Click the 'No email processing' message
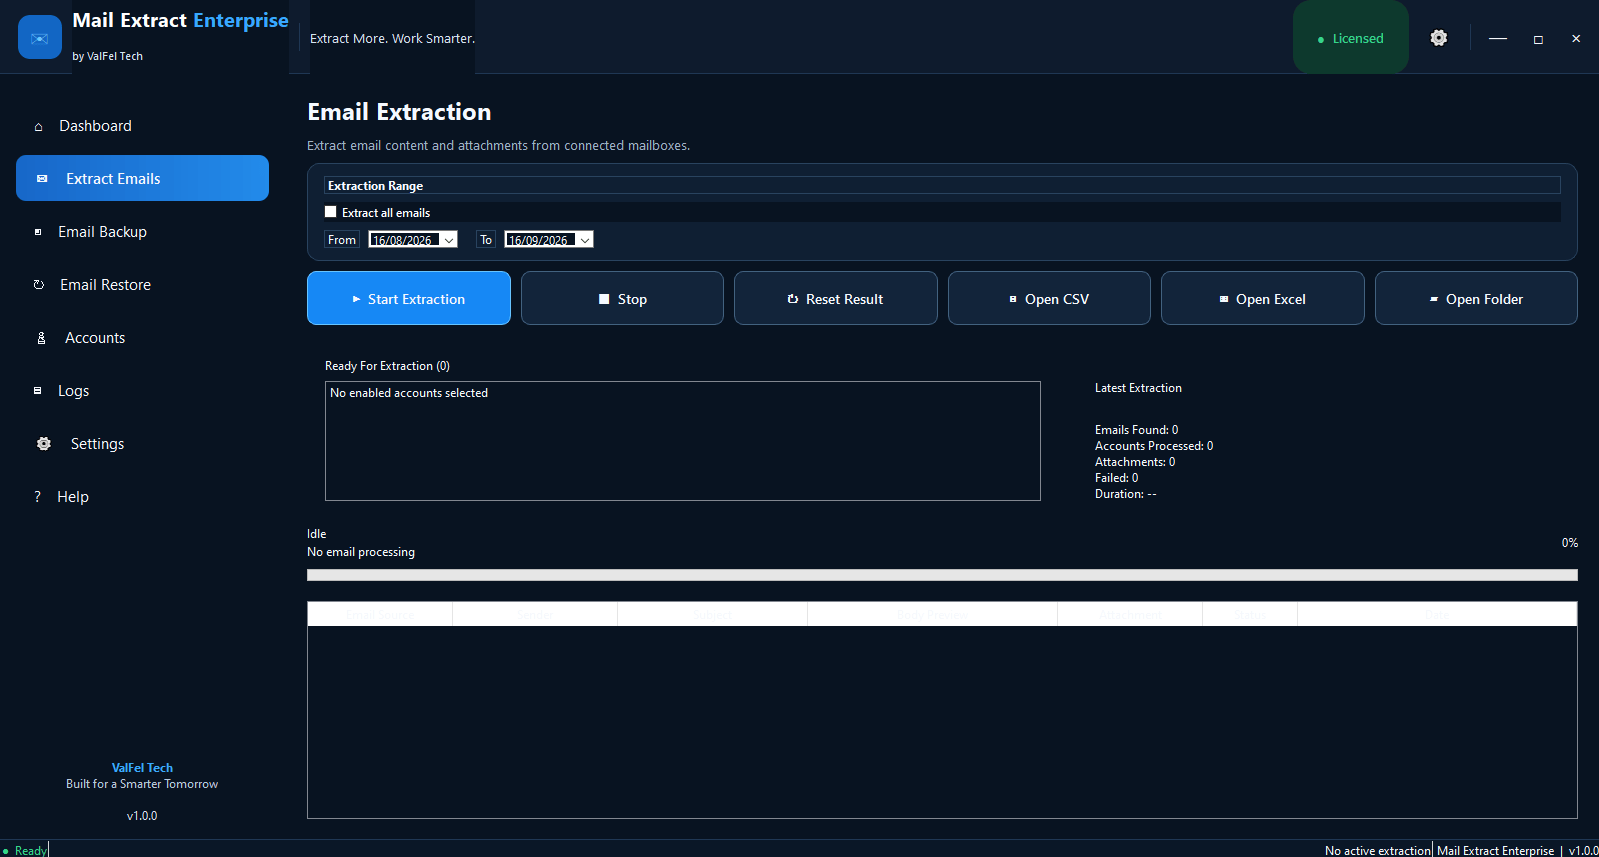The height and width of the screenshot is (857, 1599). 361,552
